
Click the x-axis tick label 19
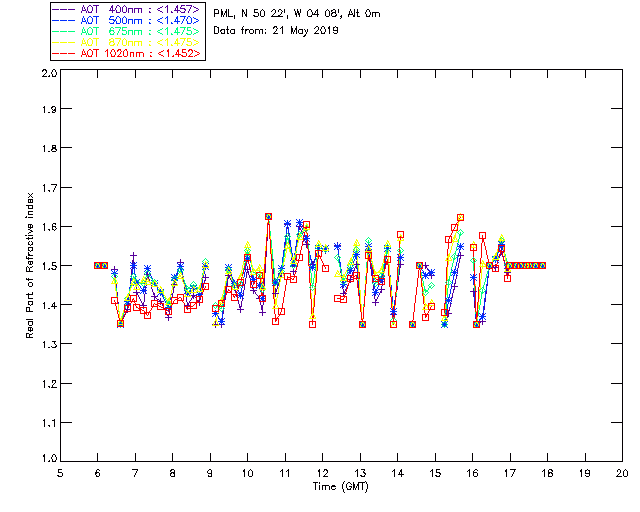[585, 473]
